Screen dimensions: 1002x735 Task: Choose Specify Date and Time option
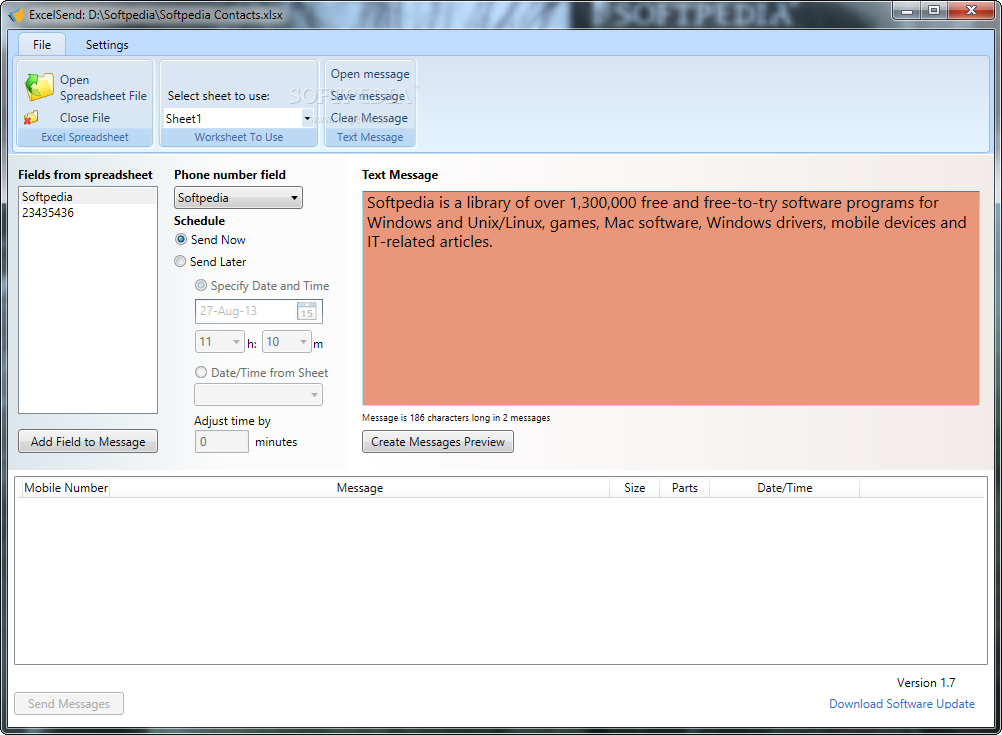(201, 286)
